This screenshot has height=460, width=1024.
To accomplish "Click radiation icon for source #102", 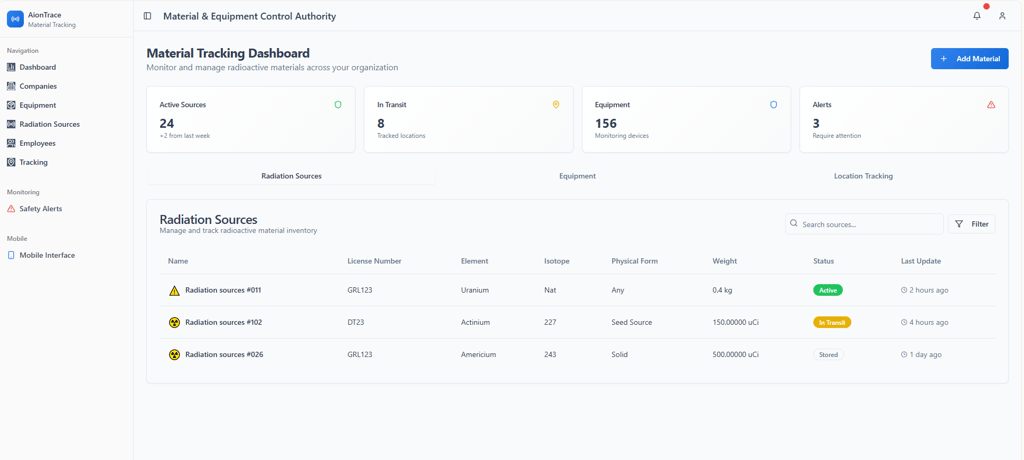I will click(x=174, y=322).
